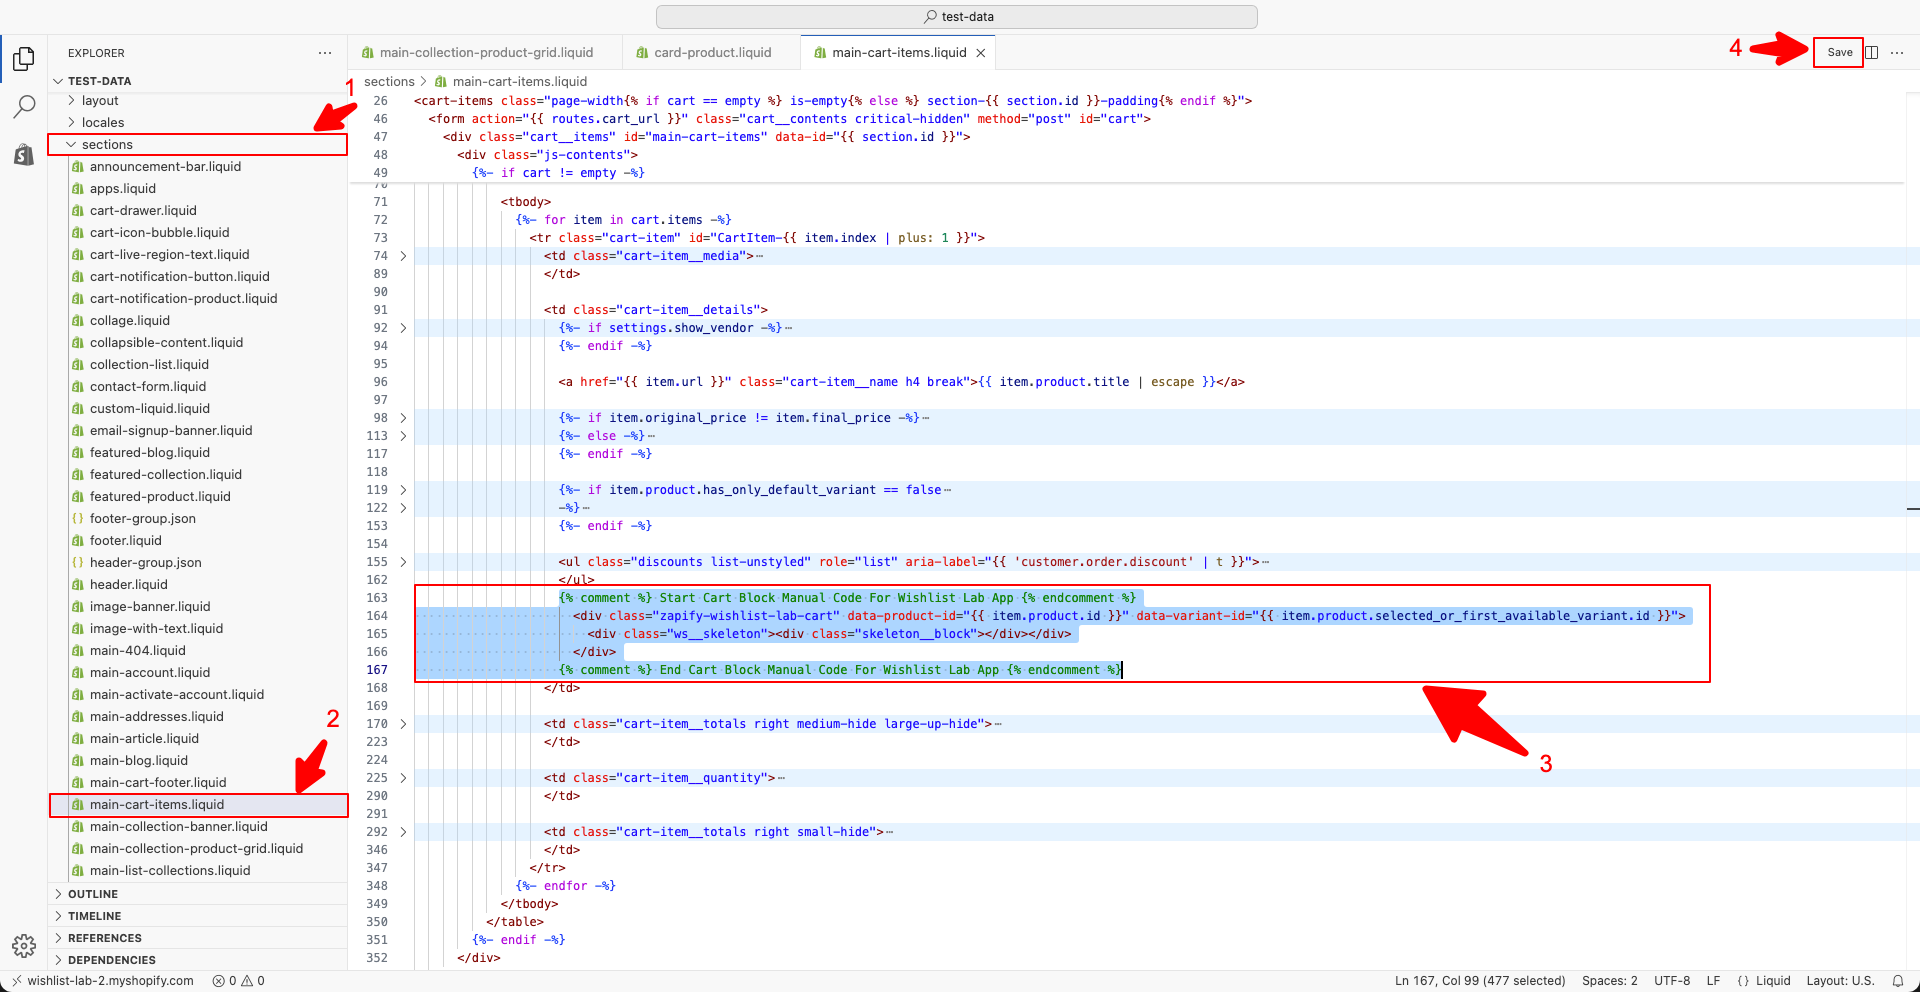This screenshot has height=992, width=1920.
Task: Change keyboard Layout: U.S.
Action: coord(1840,981)
